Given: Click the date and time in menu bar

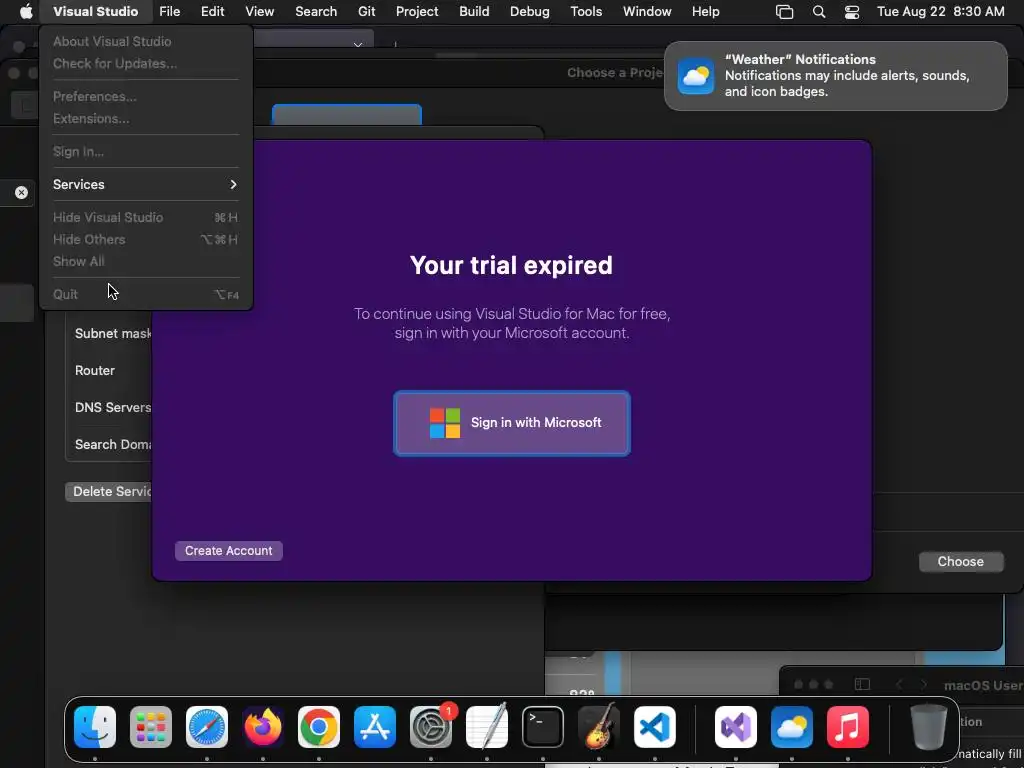Looking at the screenshot, I should tap(940, 11).
